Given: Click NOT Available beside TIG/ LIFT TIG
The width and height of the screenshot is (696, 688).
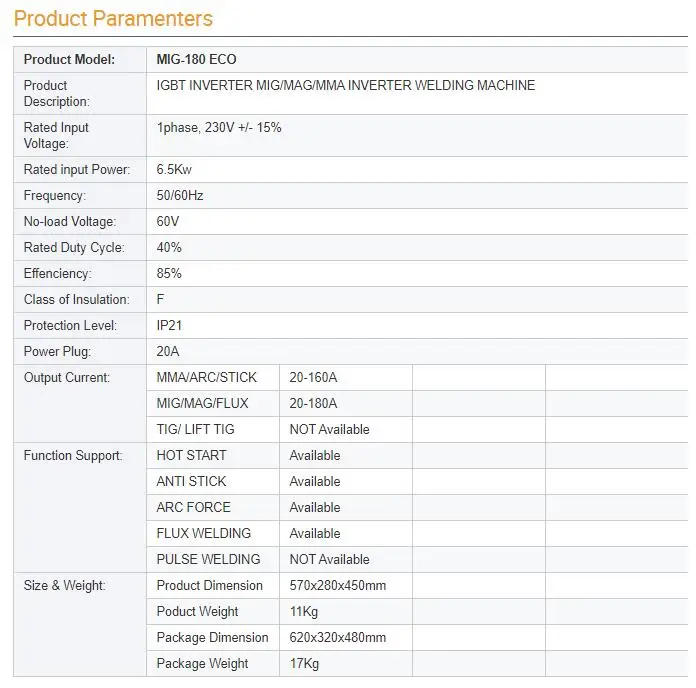Looking at the screenshot, I should [329, 430].
